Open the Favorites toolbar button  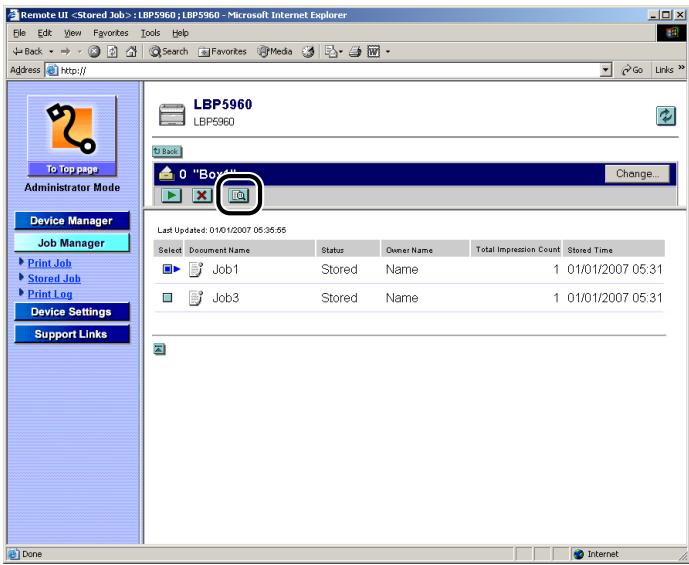[x=222, y=51]
